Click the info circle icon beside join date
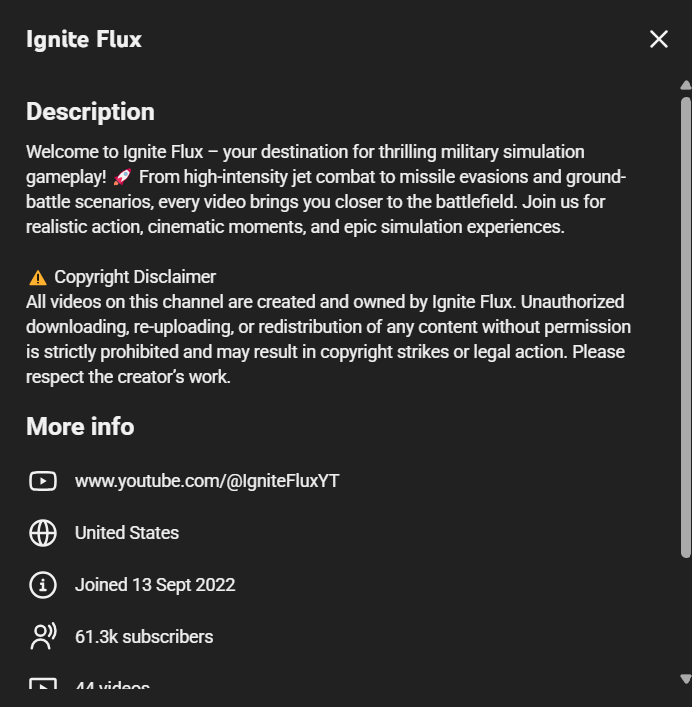The width and height of the screenshot is (692, 707). [43, 585]
